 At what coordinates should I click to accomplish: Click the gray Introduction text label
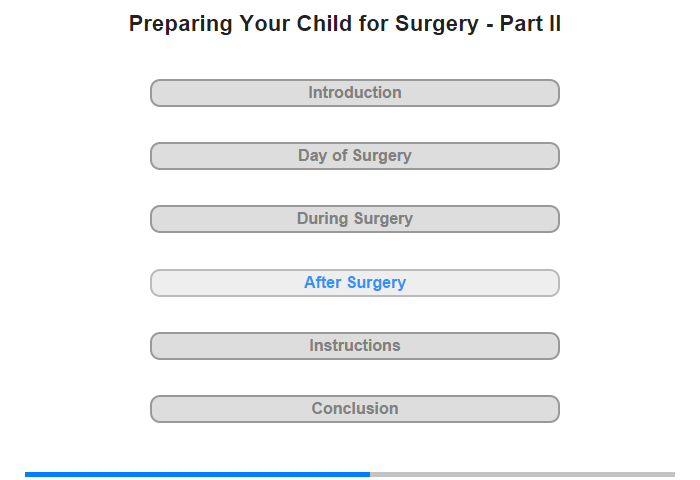pos(355,92)
